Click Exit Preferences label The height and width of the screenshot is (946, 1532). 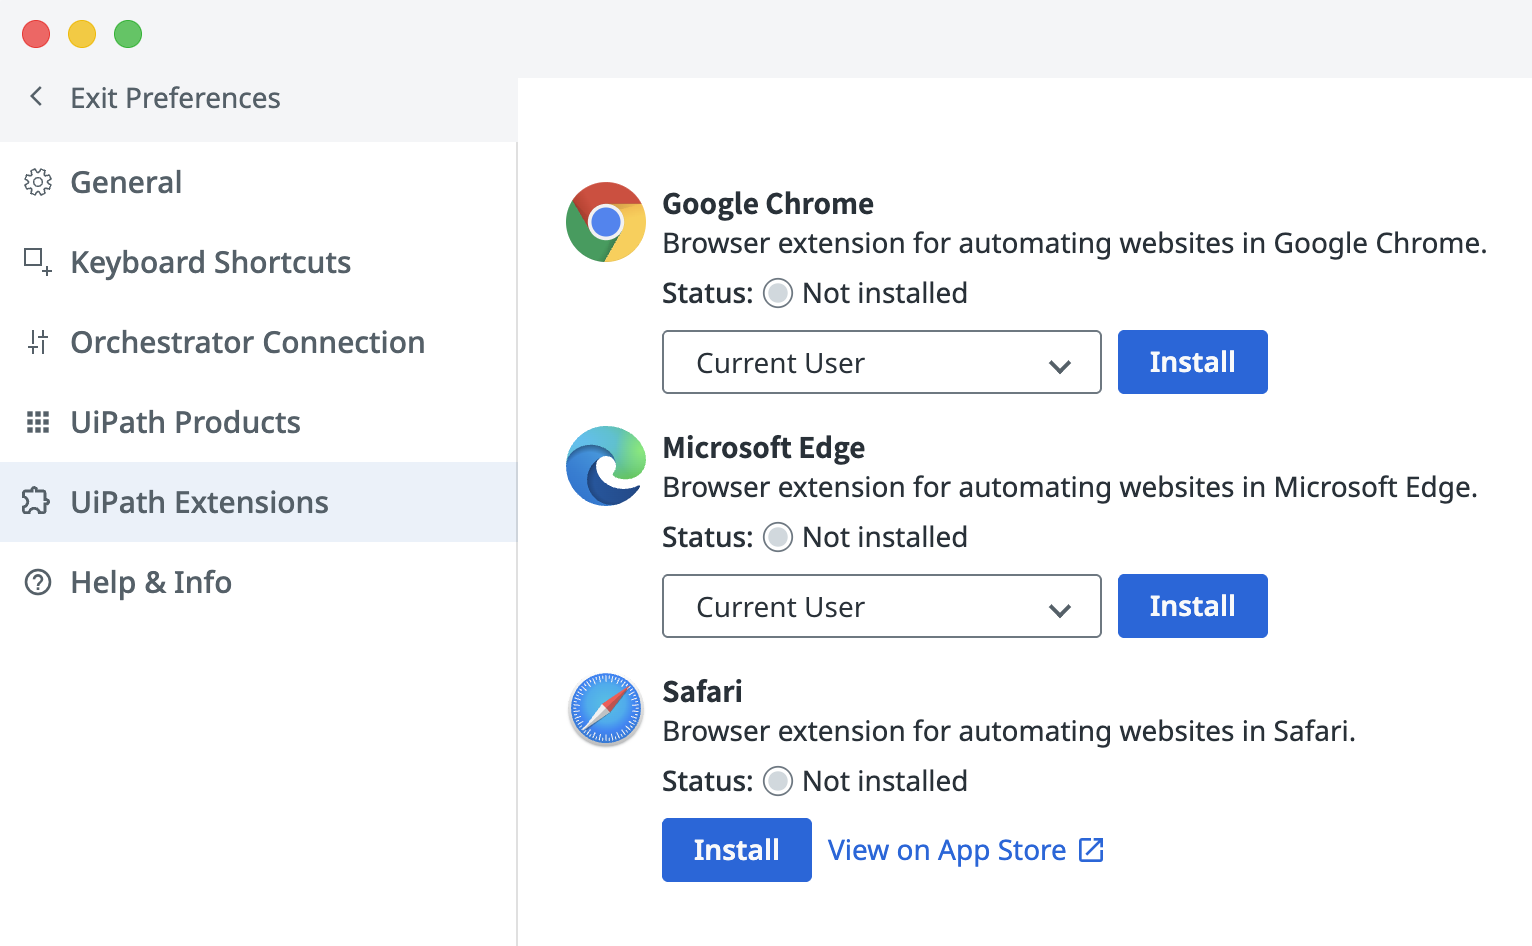point(175,98)
